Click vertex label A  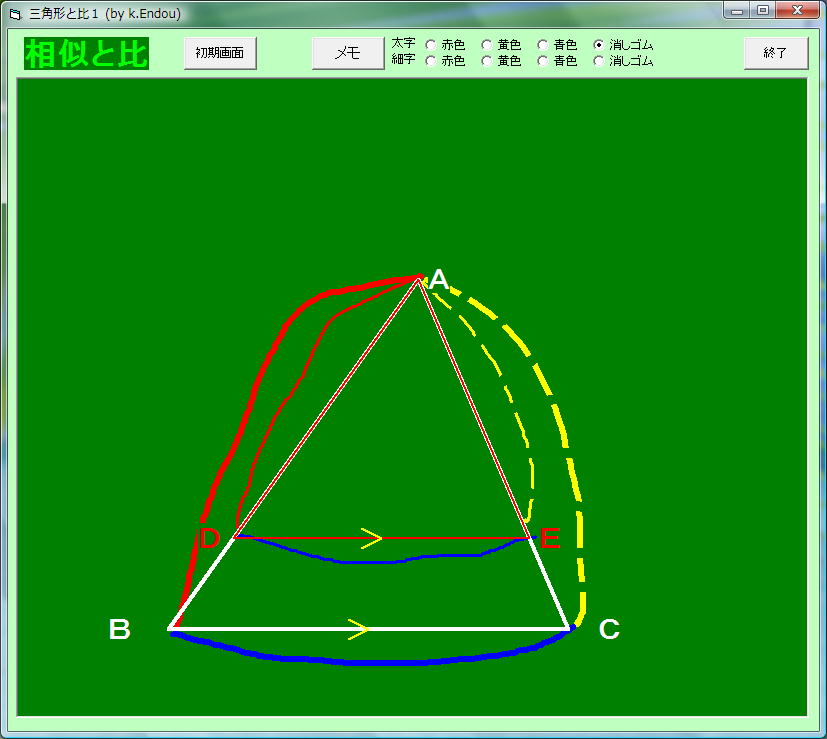(x=438, y=280)
